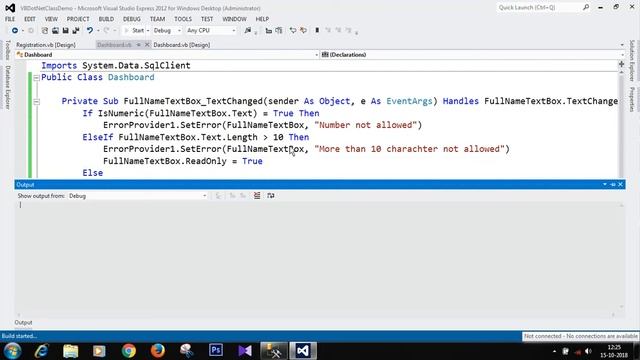This screenshot has width=640, height=360.
Task: Open the Debug configuration dropdown
Action: click(x=179, y=31)
